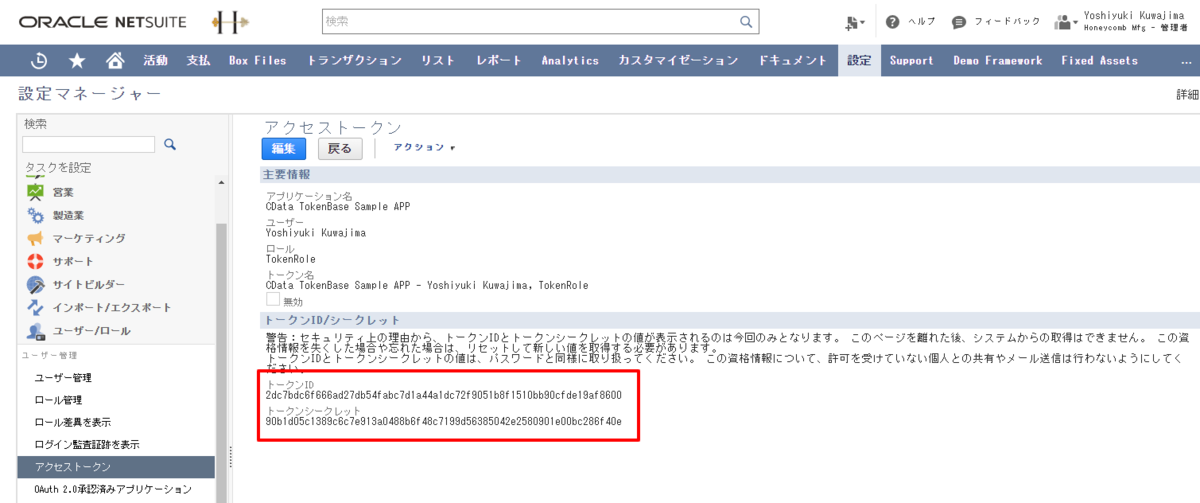Click the 製造業 task label

point(68,215)
